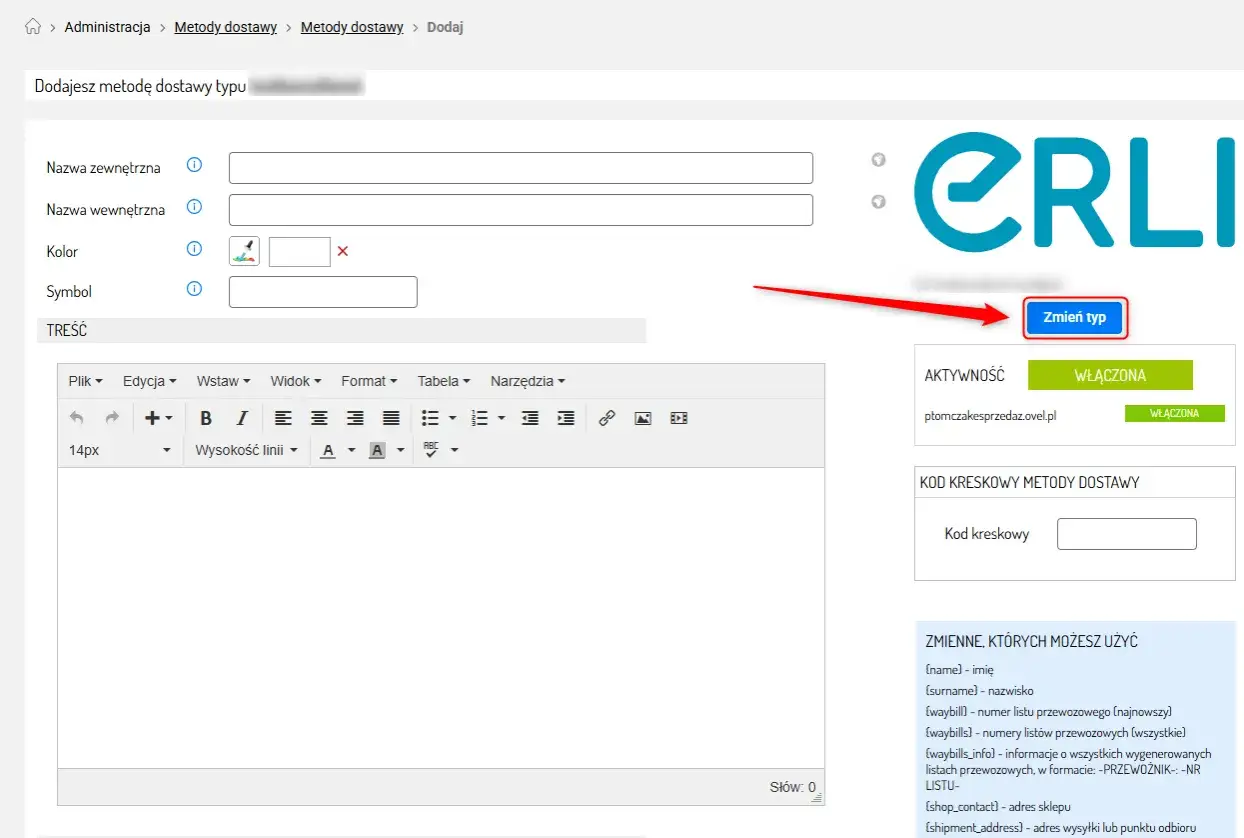Clear color with red X icon
The height and width of the screenshot is (838, 1244).
[x=343, y=251]
